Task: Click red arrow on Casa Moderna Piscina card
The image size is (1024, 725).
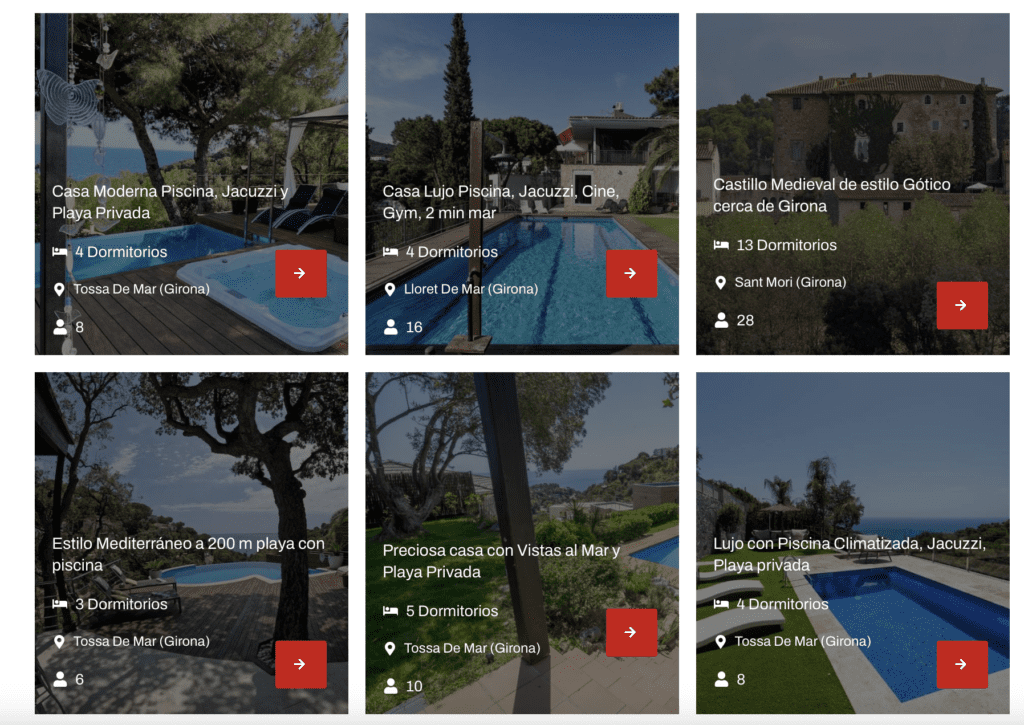Action: point(300,274)
